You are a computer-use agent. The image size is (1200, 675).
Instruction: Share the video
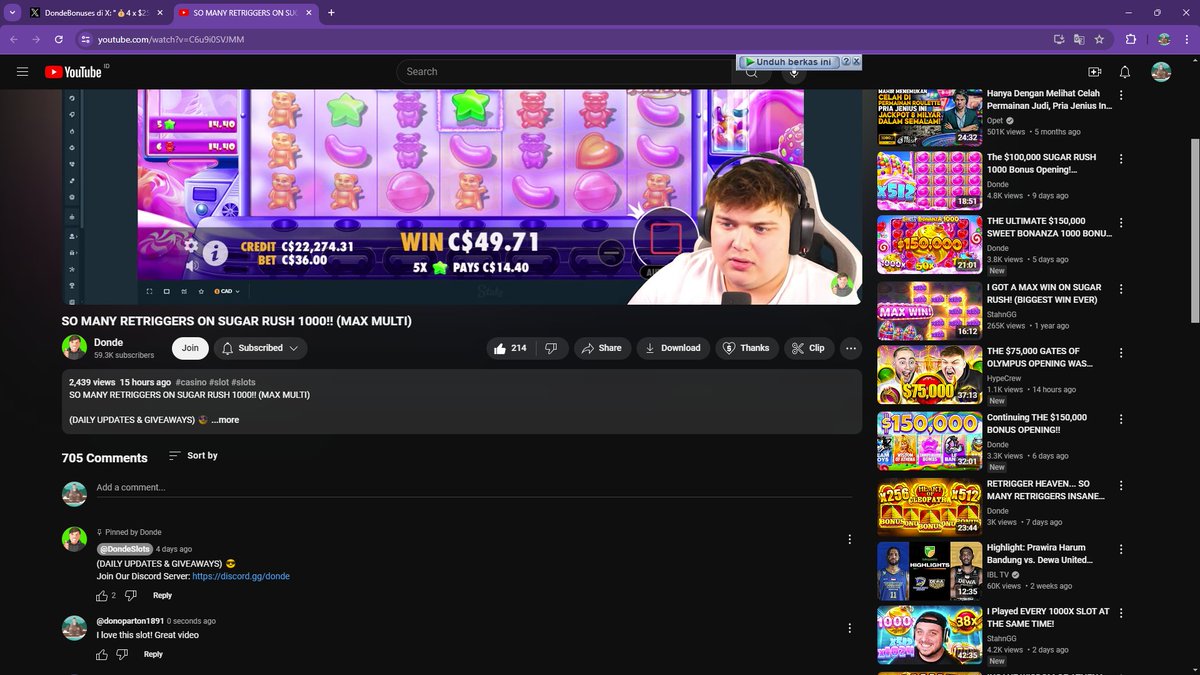pos(601,348)
